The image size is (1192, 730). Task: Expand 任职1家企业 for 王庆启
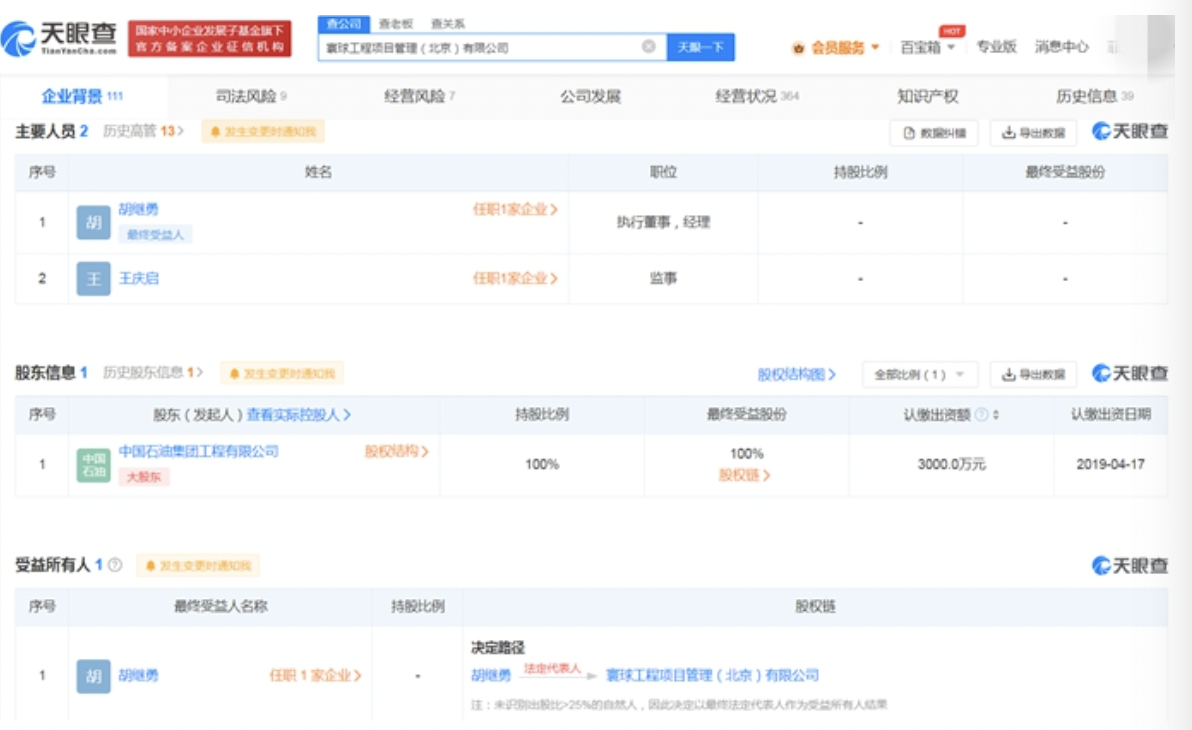(x=515, y=278)
